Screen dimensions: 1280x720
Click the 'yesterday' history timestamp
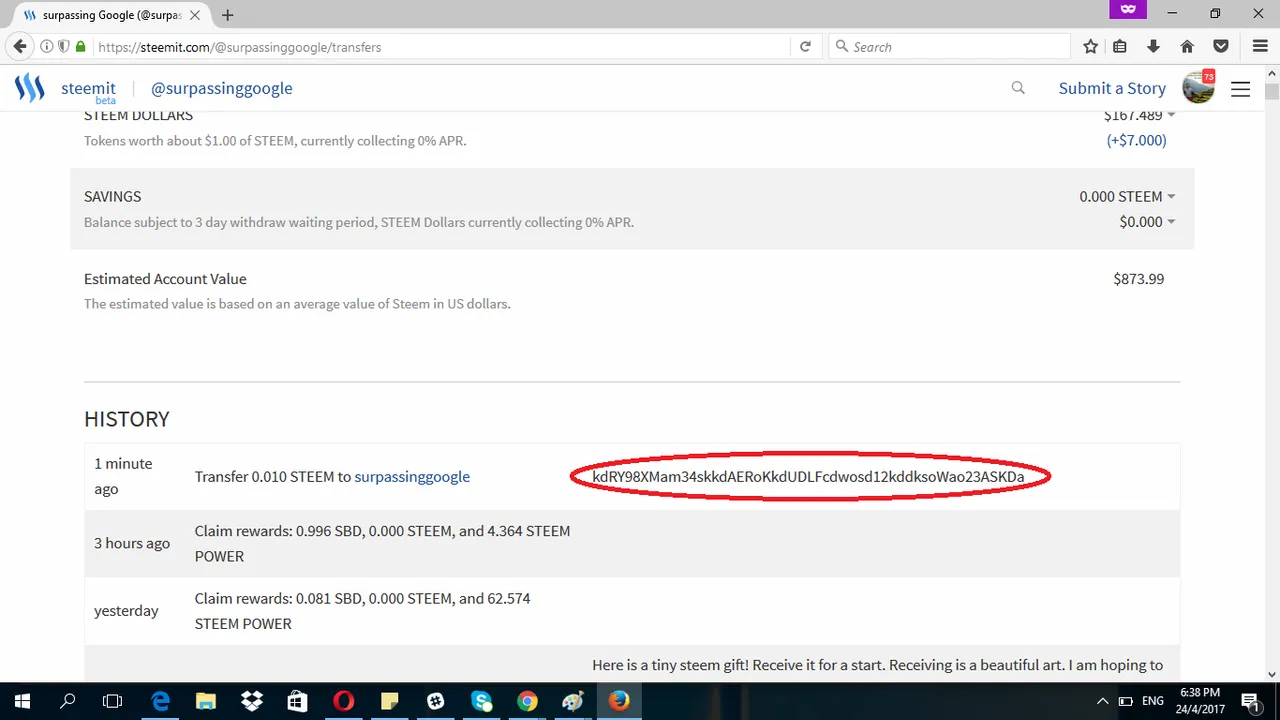point(126,610)
